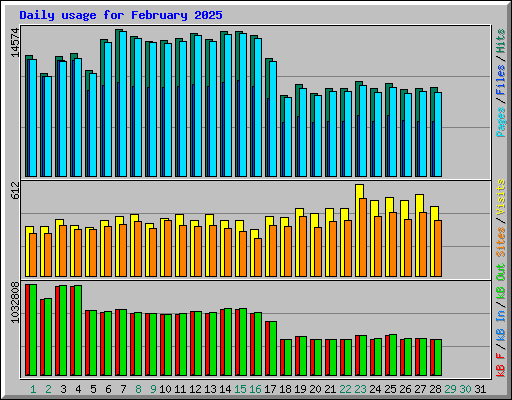This screenshot has width=512, height=400.
Task: Click day 12 label on the axis
Action: coord(195,389)
